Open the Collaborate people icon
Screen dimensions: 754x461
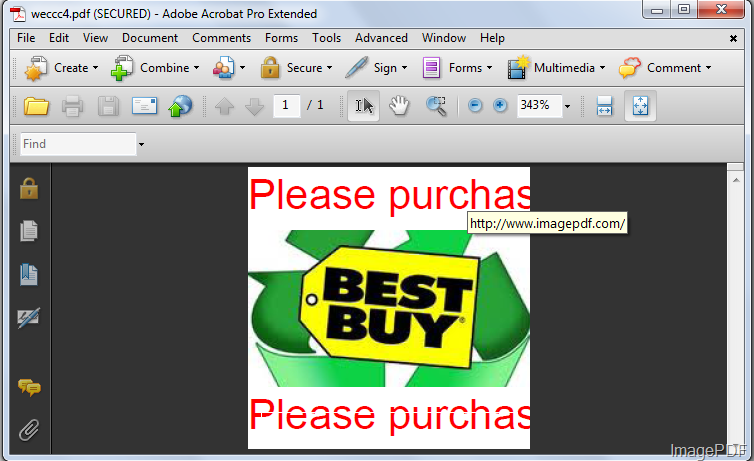(224, 68)
